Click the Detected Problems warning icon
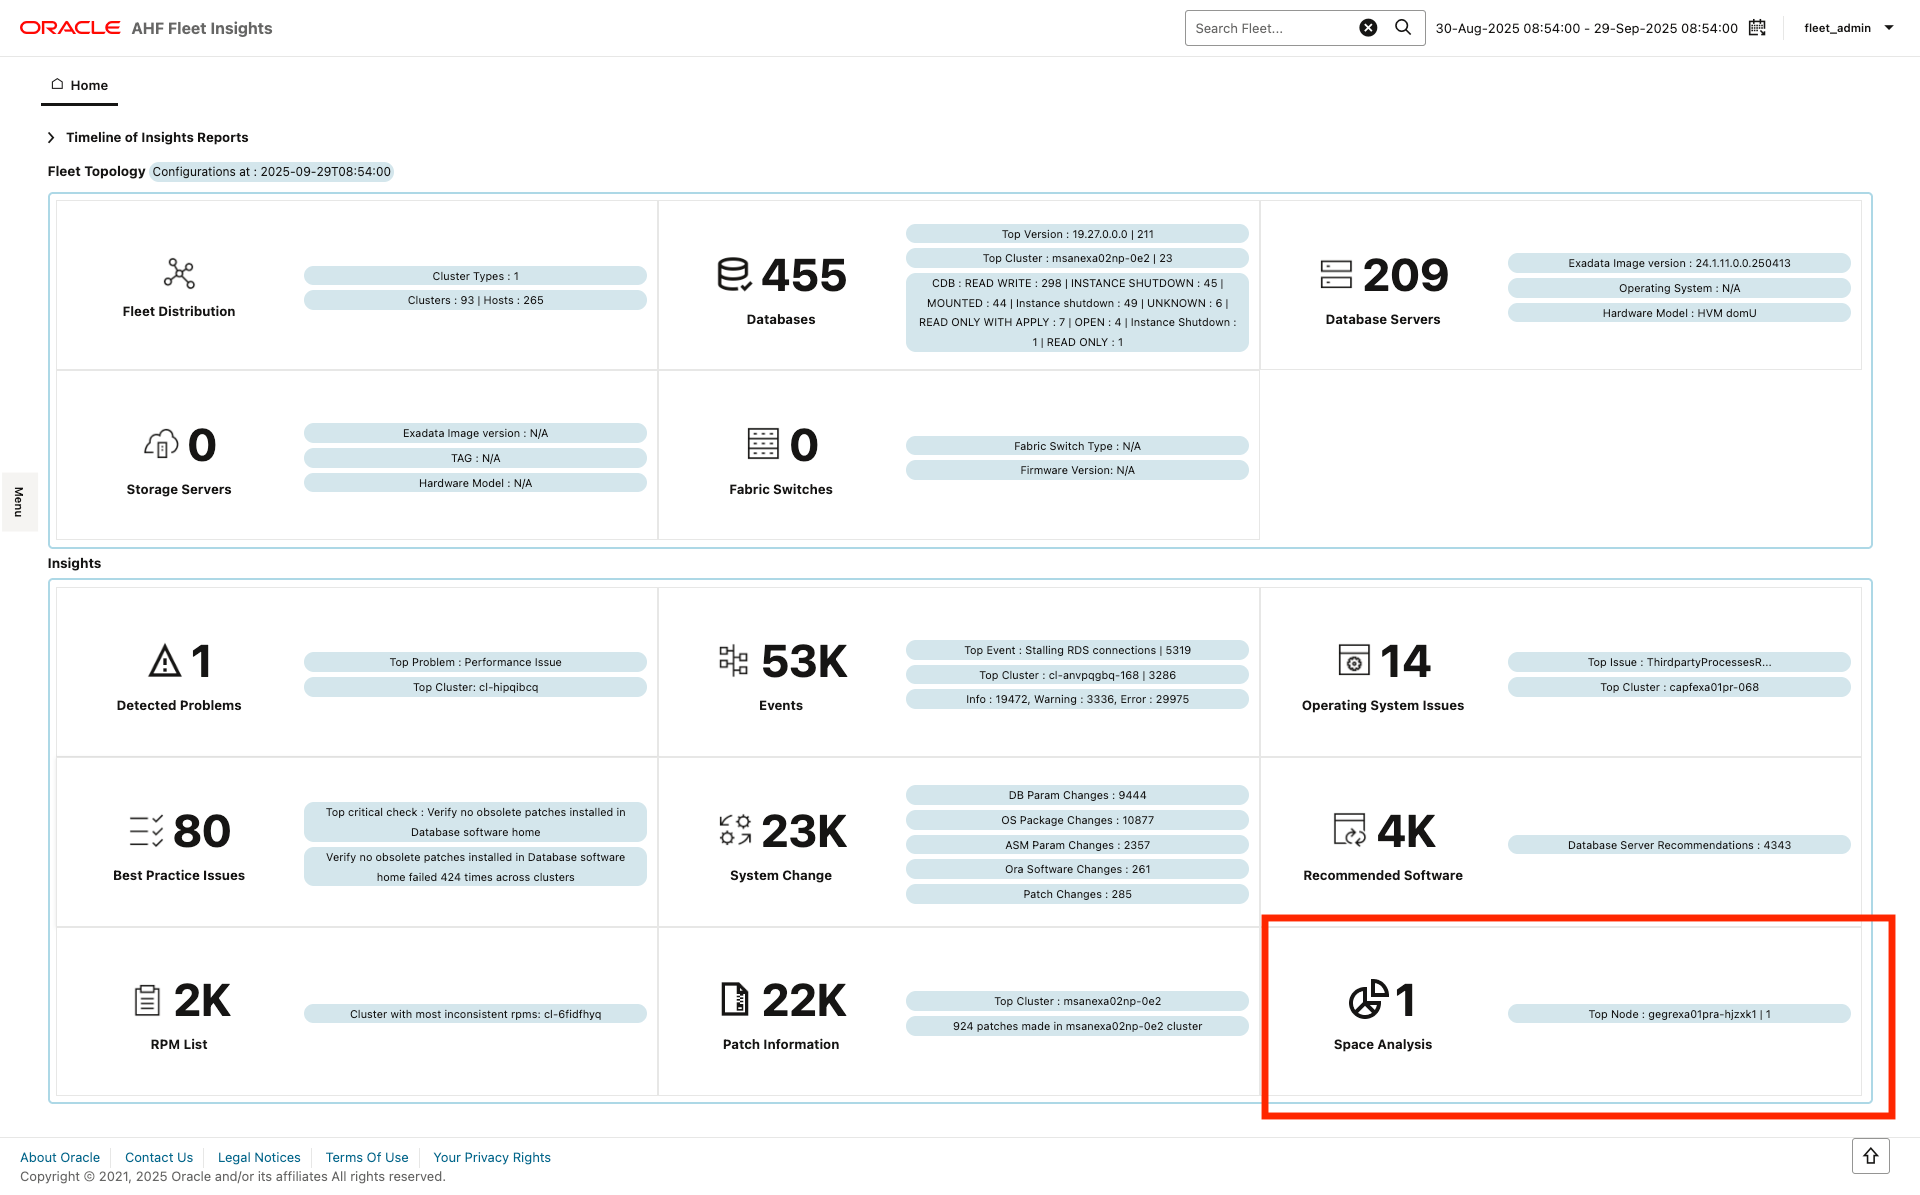This screenshot has width=1920, height=1195. pos(164,660)
